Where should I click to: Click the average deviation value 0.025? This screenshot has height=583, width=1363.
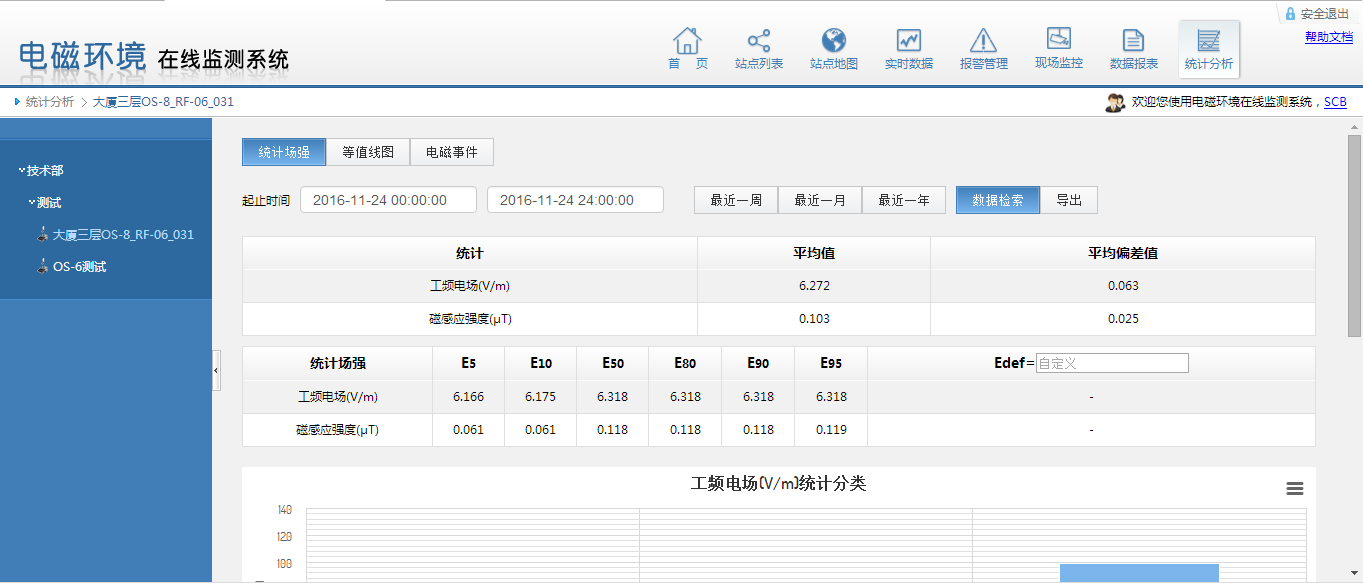[1123, 319]
